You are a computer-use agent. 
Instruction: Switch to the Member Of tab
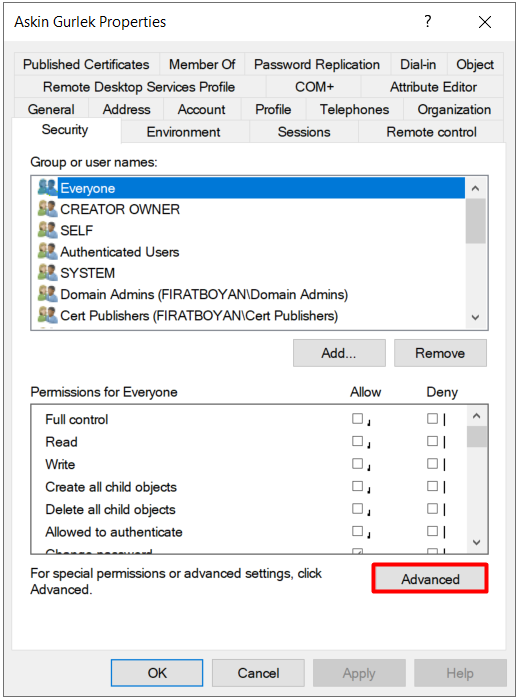pos(202,64)
